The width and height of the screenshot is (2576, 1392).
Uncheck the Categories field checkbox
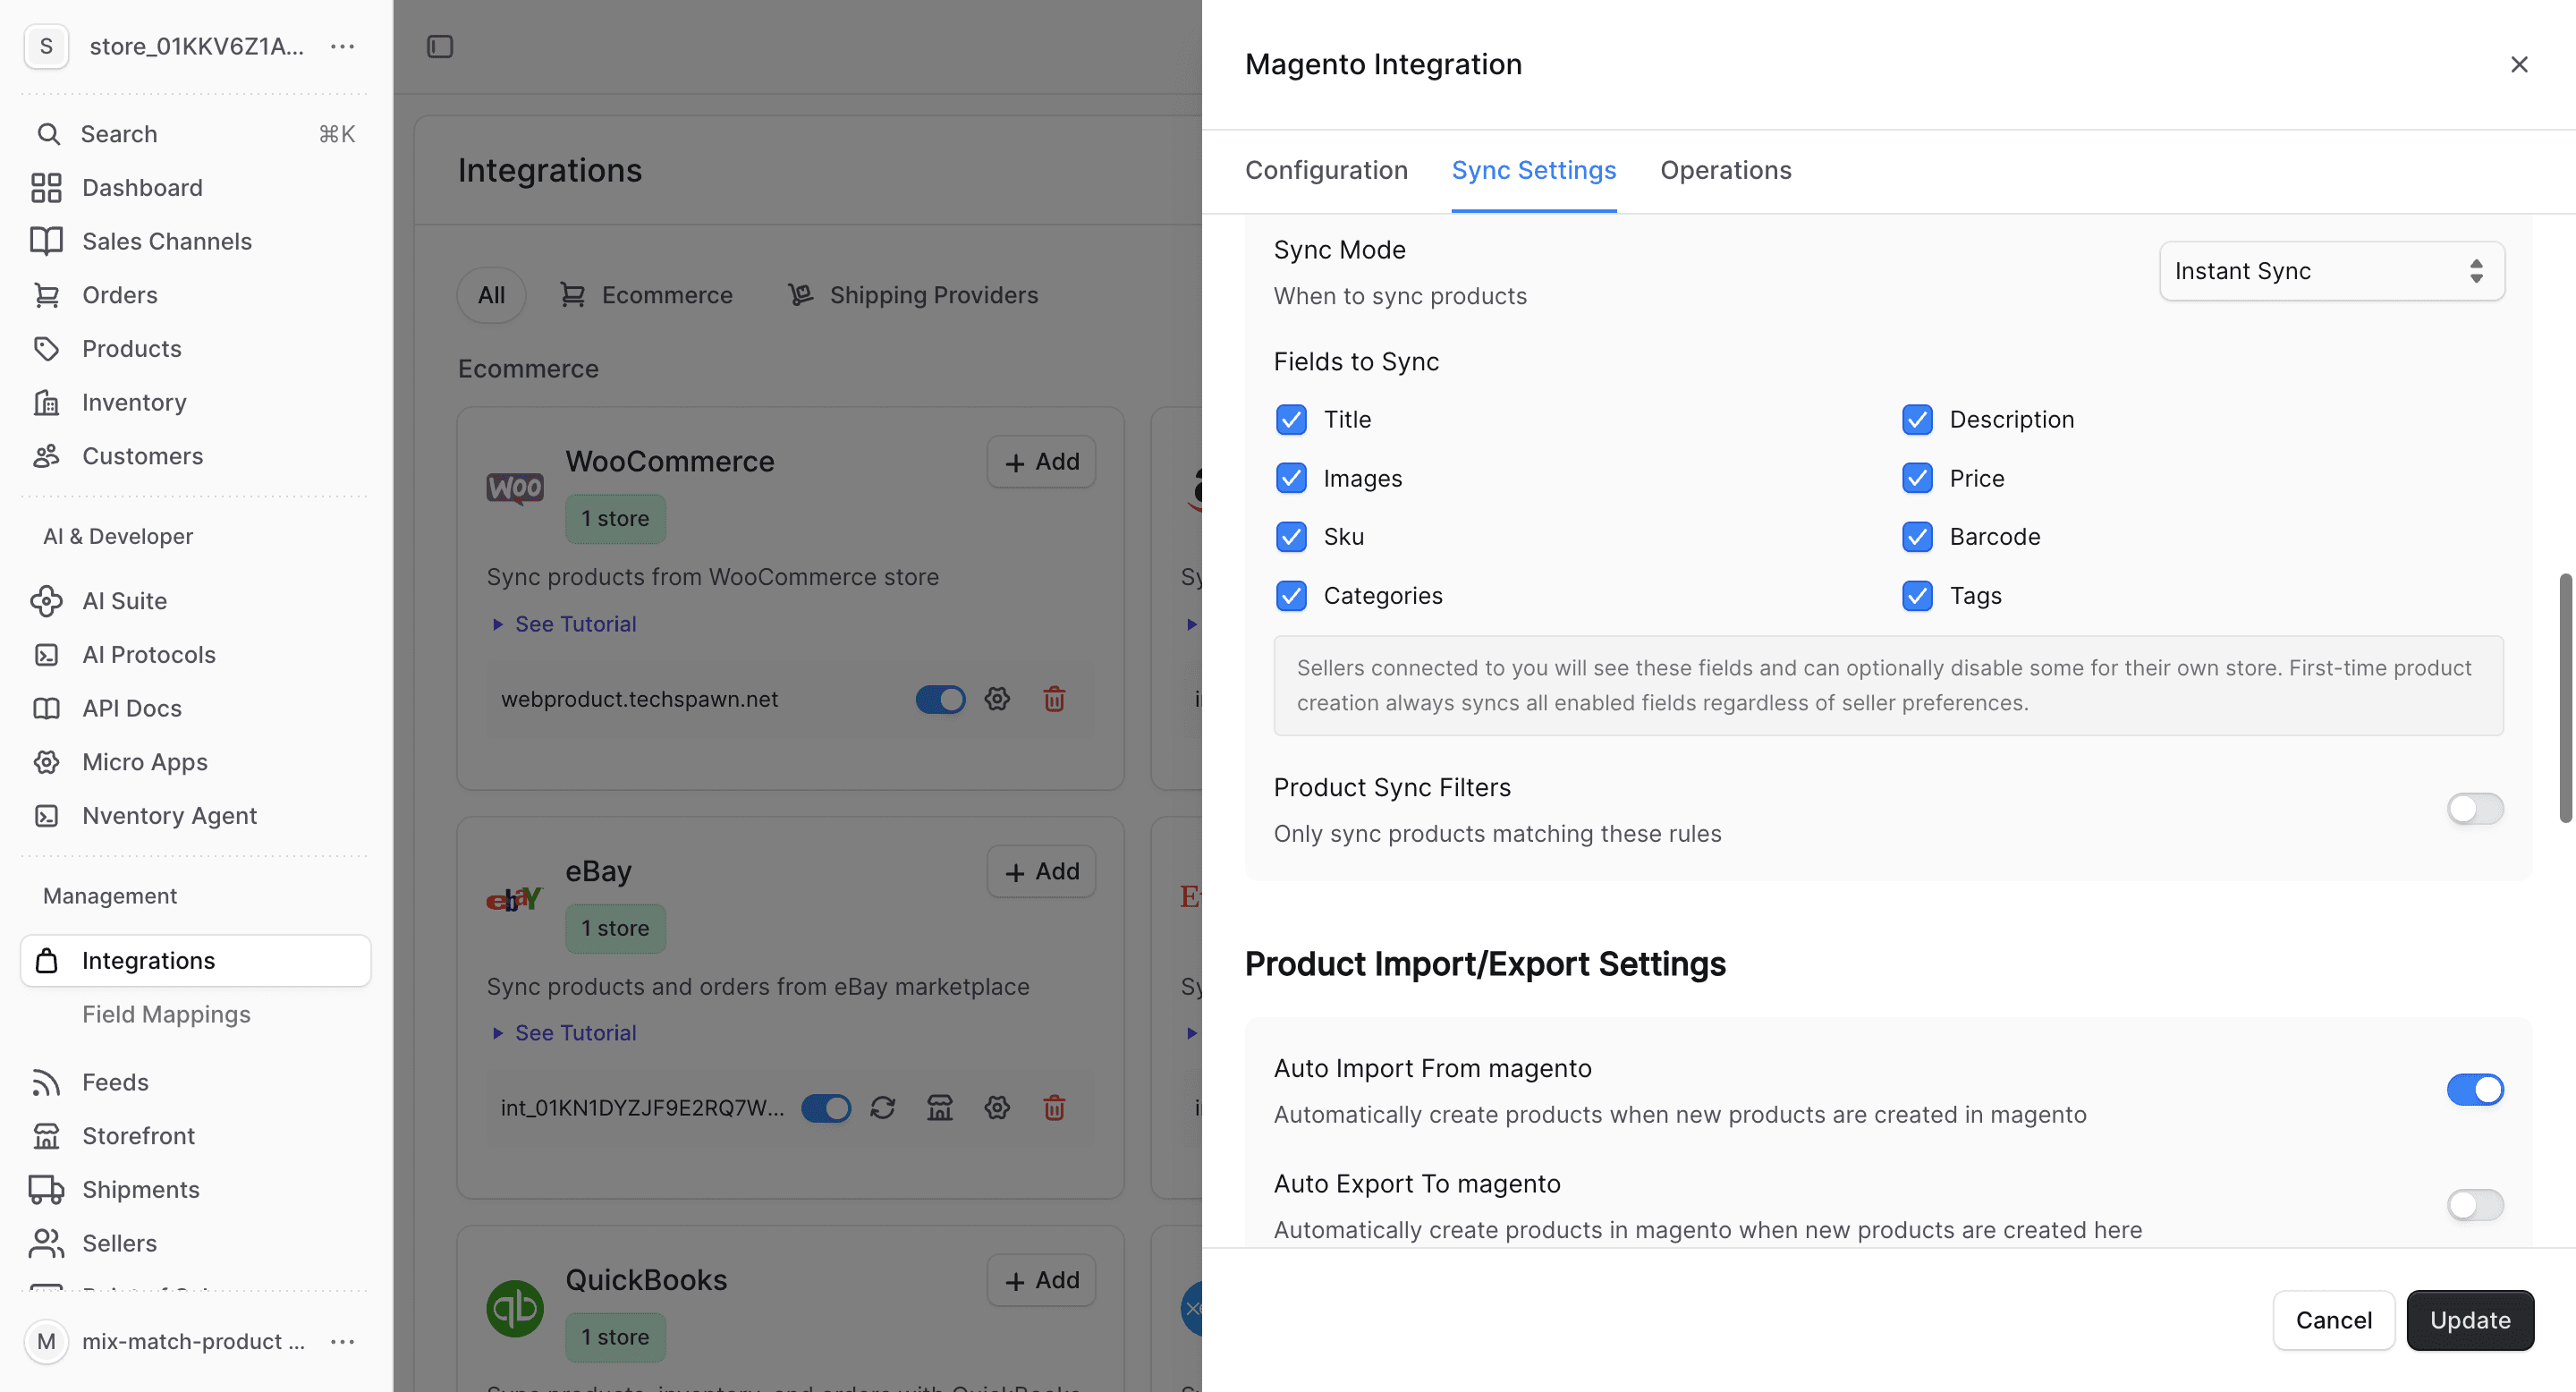click(x=1291, y=596)
